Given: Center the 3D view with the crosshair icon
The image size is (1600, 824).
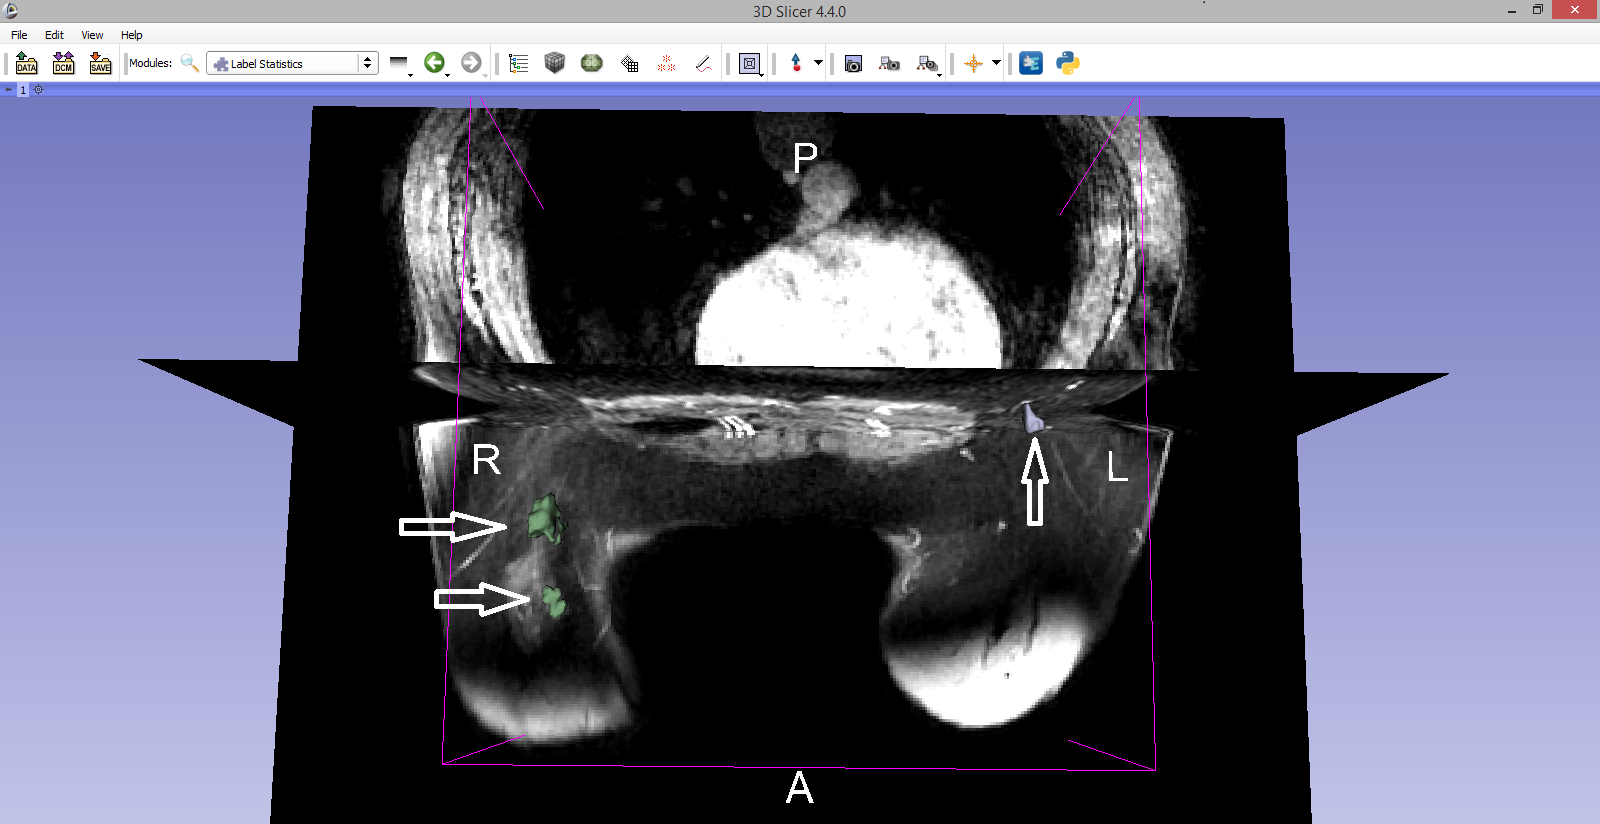Looking at the screenshot, I should point(39,89).
